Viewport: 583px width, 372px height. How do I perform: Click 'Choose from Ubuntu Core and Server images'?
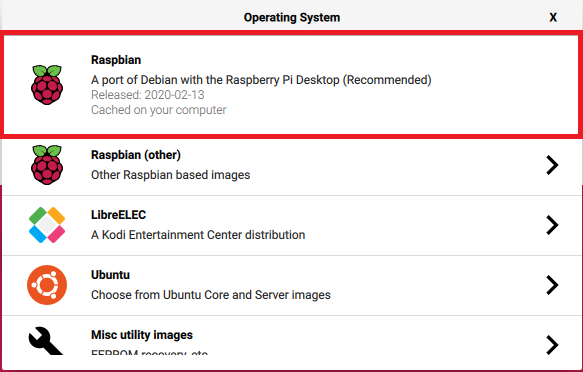coord(211,295)
